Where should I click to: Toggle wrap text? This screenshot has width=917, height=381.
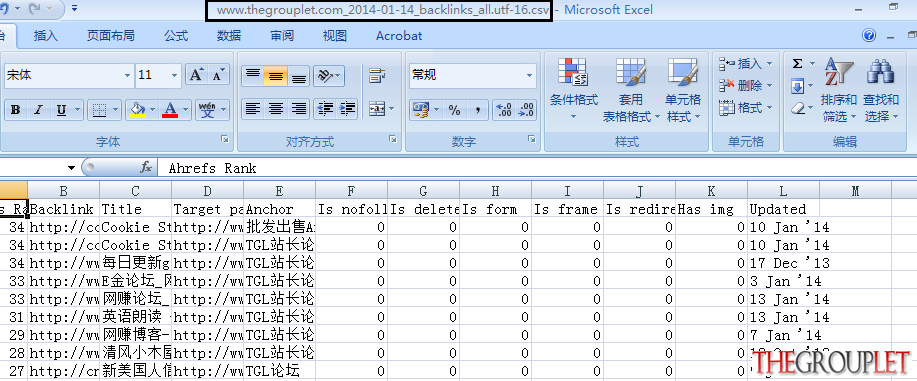click(x=377, y=75)
